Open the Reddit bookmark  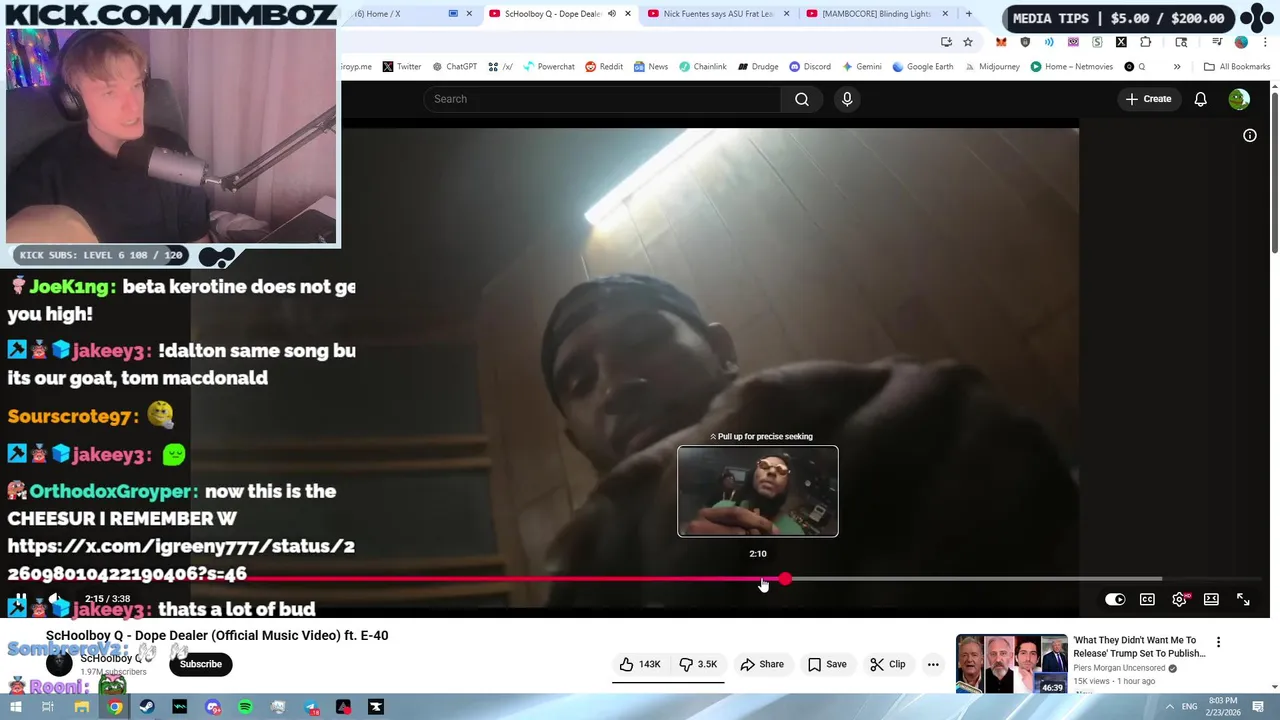(604, 67)
